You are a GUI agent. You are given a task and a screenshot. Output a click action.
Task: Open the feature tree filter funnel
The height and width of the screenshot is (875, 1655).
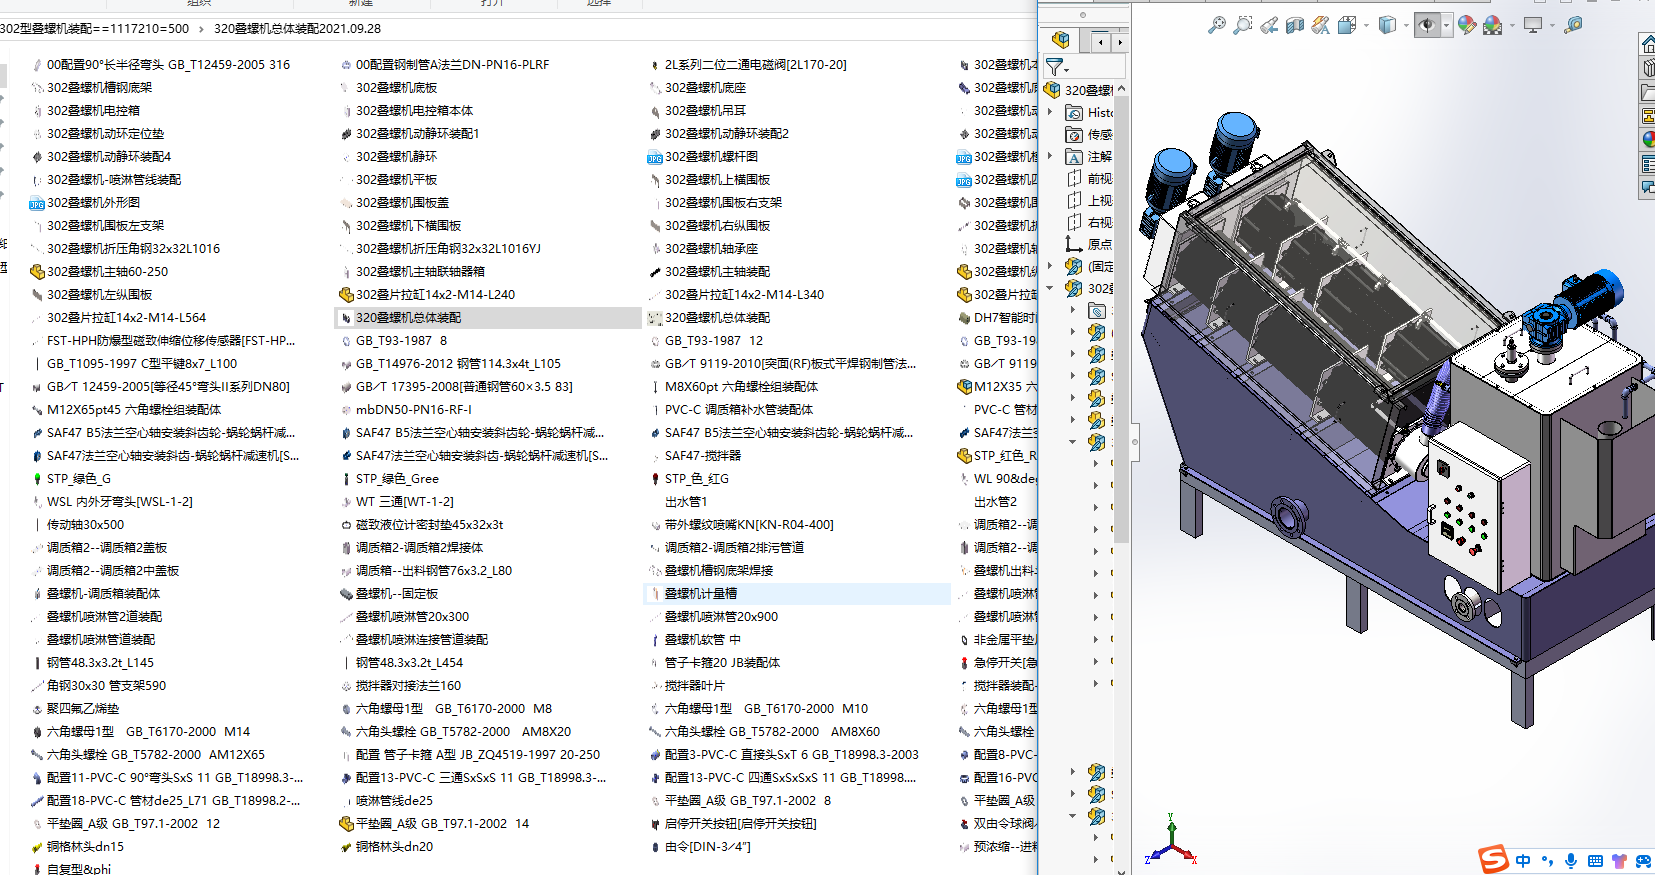[x=1055, y=67]
